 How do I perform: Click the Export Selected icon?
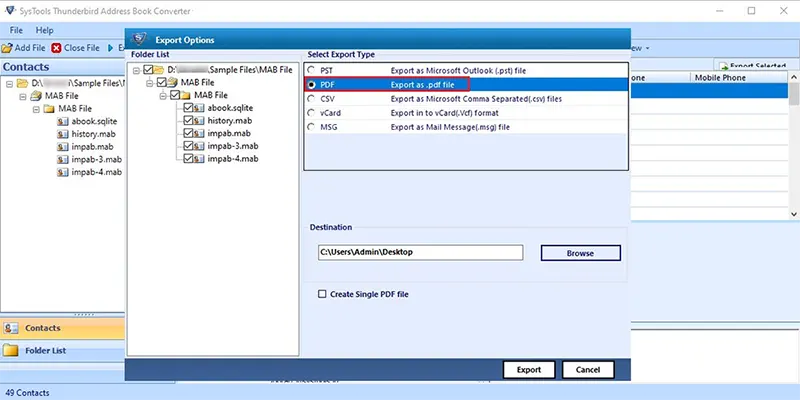[723, 67]
